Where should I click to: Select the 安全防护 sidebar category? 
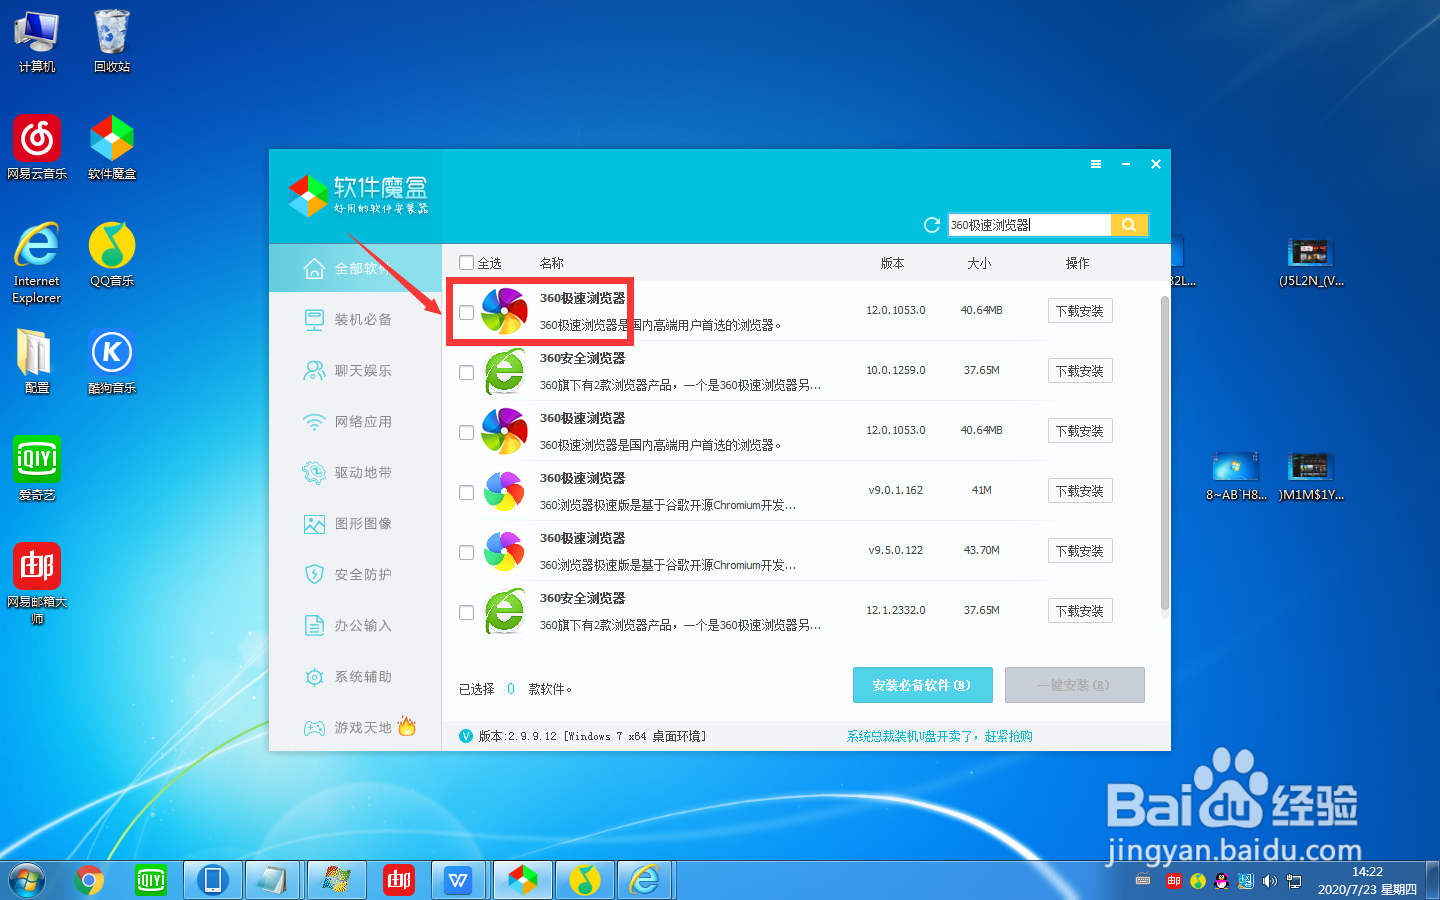tap(355, 574)
